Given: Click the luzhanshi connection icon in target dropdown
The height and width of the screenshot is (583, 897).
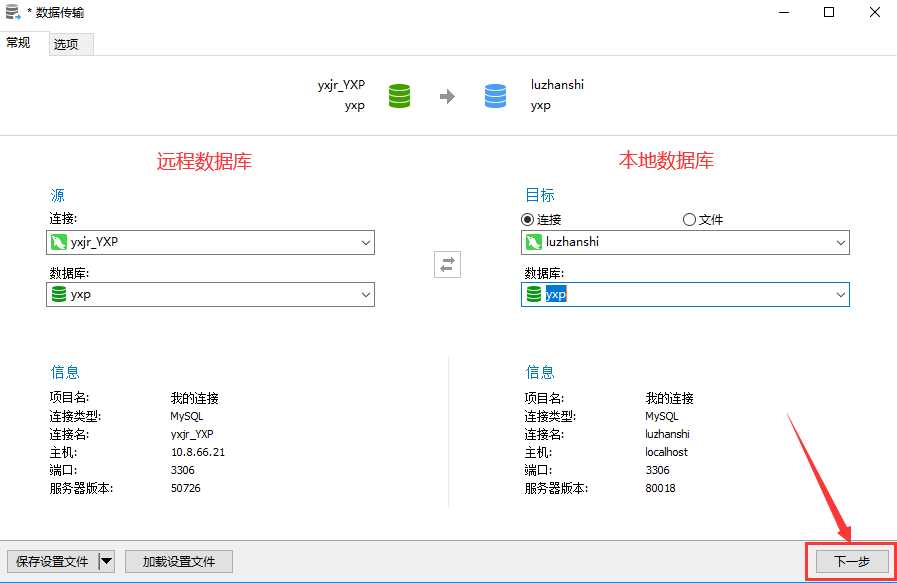Looking at the screenshot, I should click(x=532, y=242).
